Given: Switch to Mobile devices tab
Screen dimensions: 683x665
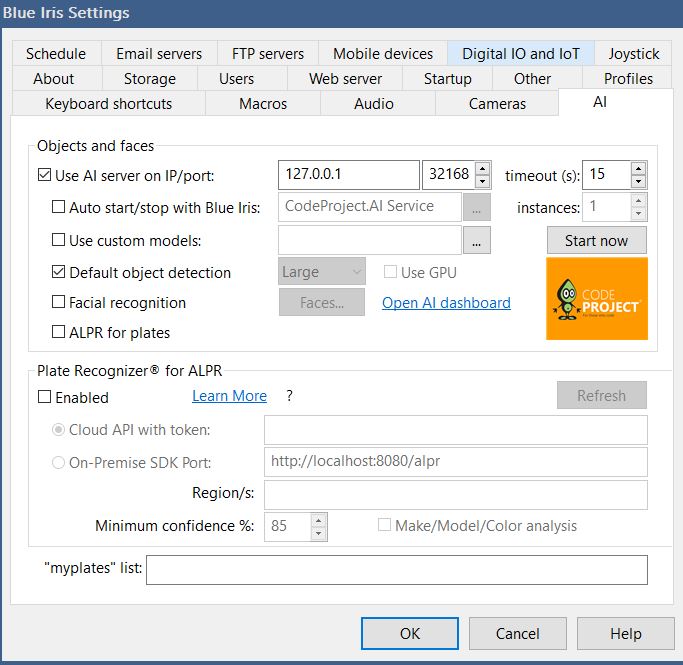Looking at the screenshot, I should 383,54.
